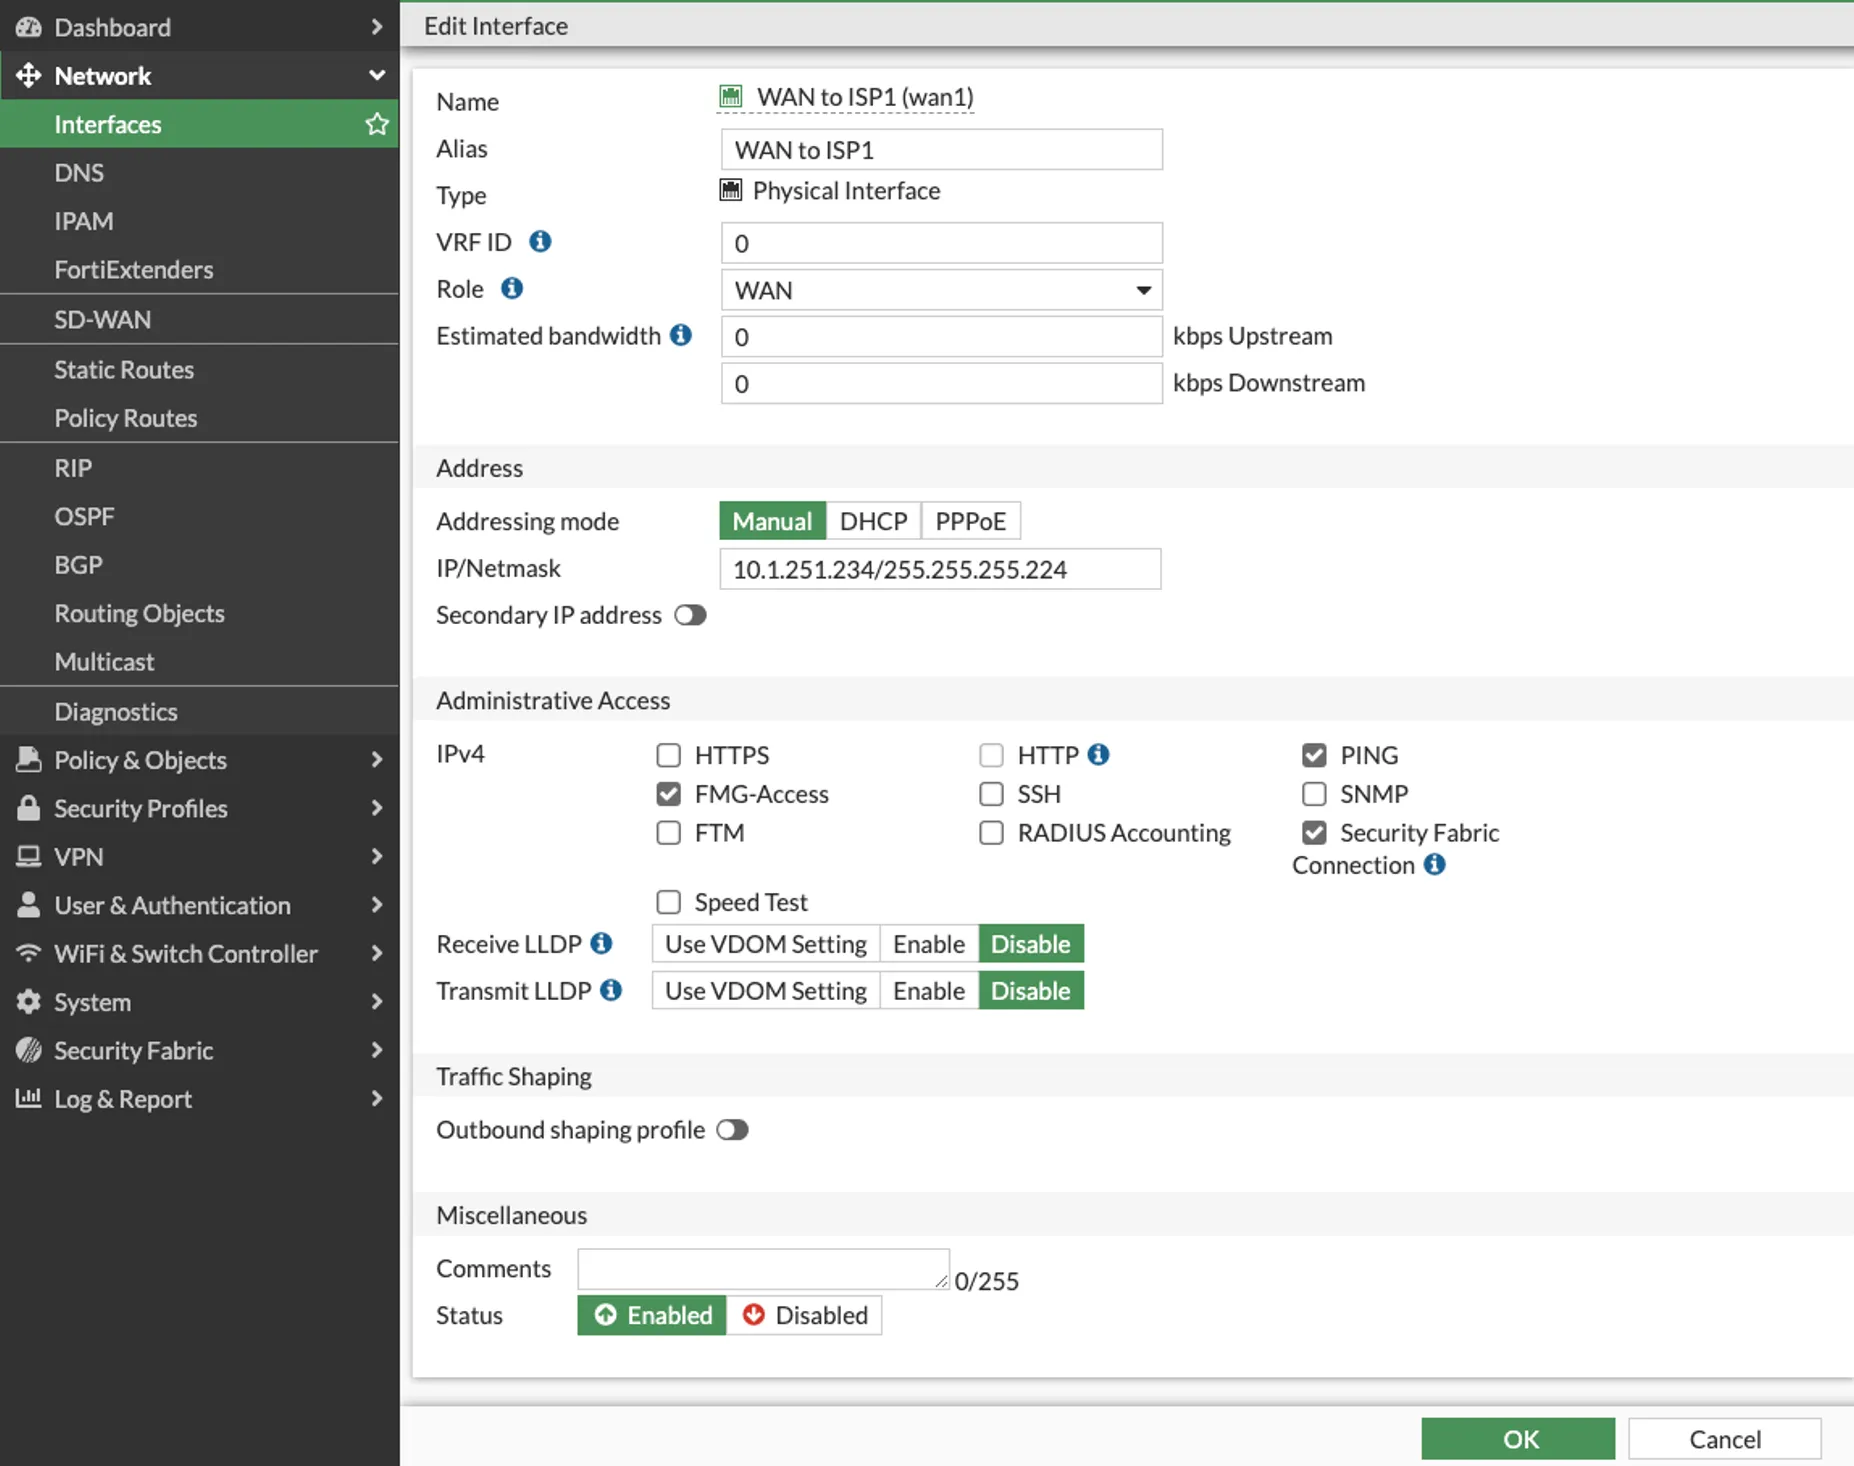Expand the System menu chevron
The width and height of the screenshot is (1854, 1466).
click(377, 1001)
